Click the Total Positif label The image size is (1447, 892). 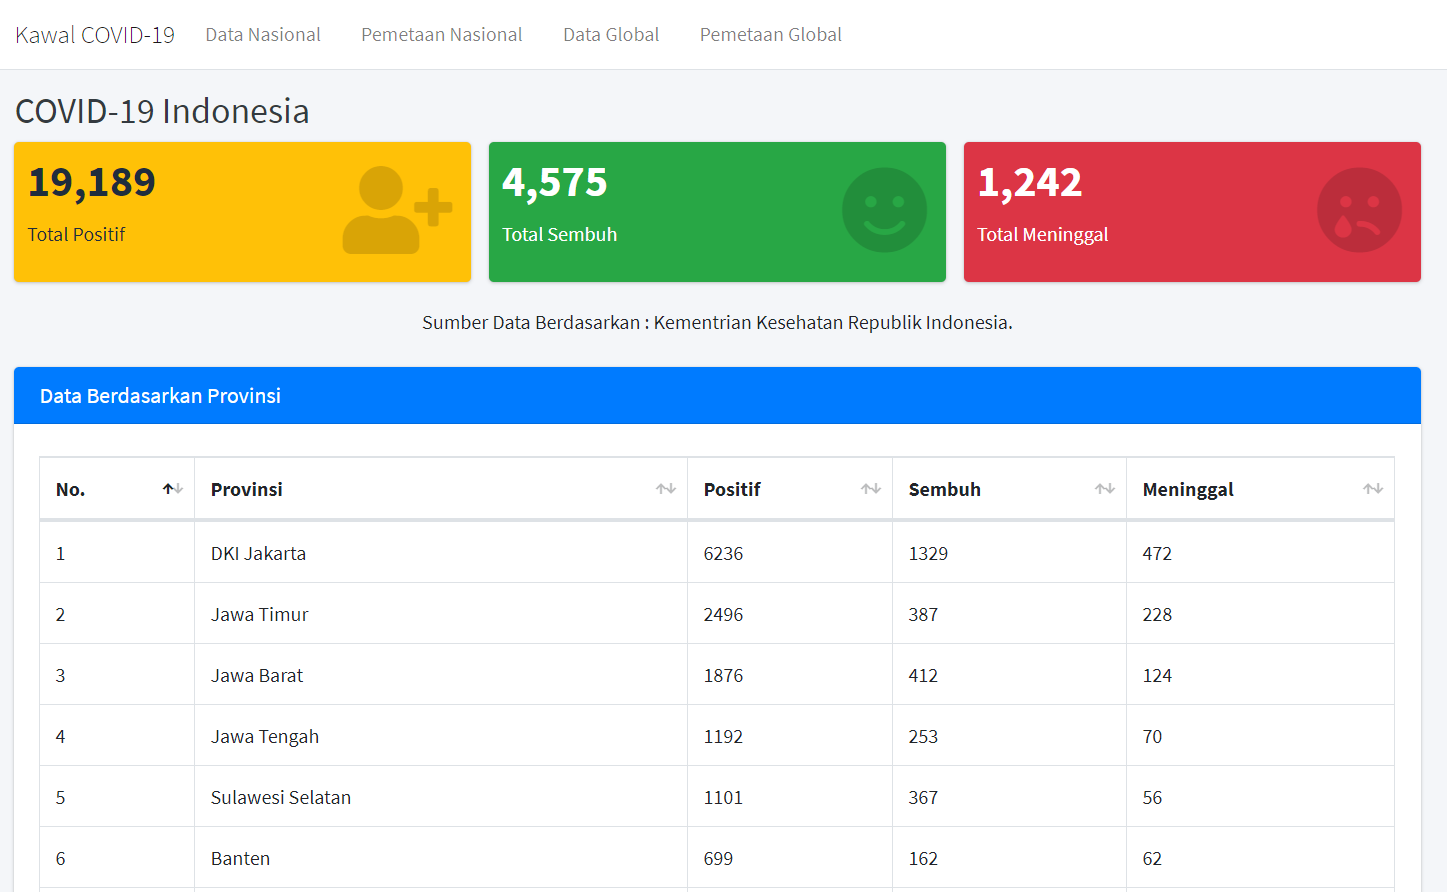(x=76, y=235)
